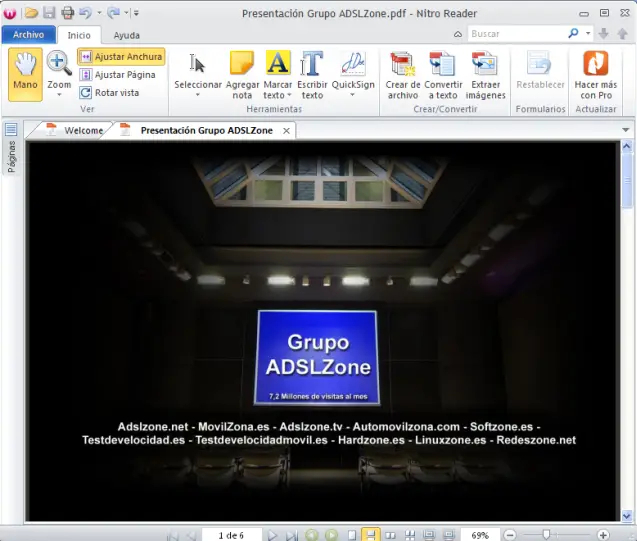This screenshot has height=541, width=637.
Task: Redo the last action
Action: pos(113,13)
